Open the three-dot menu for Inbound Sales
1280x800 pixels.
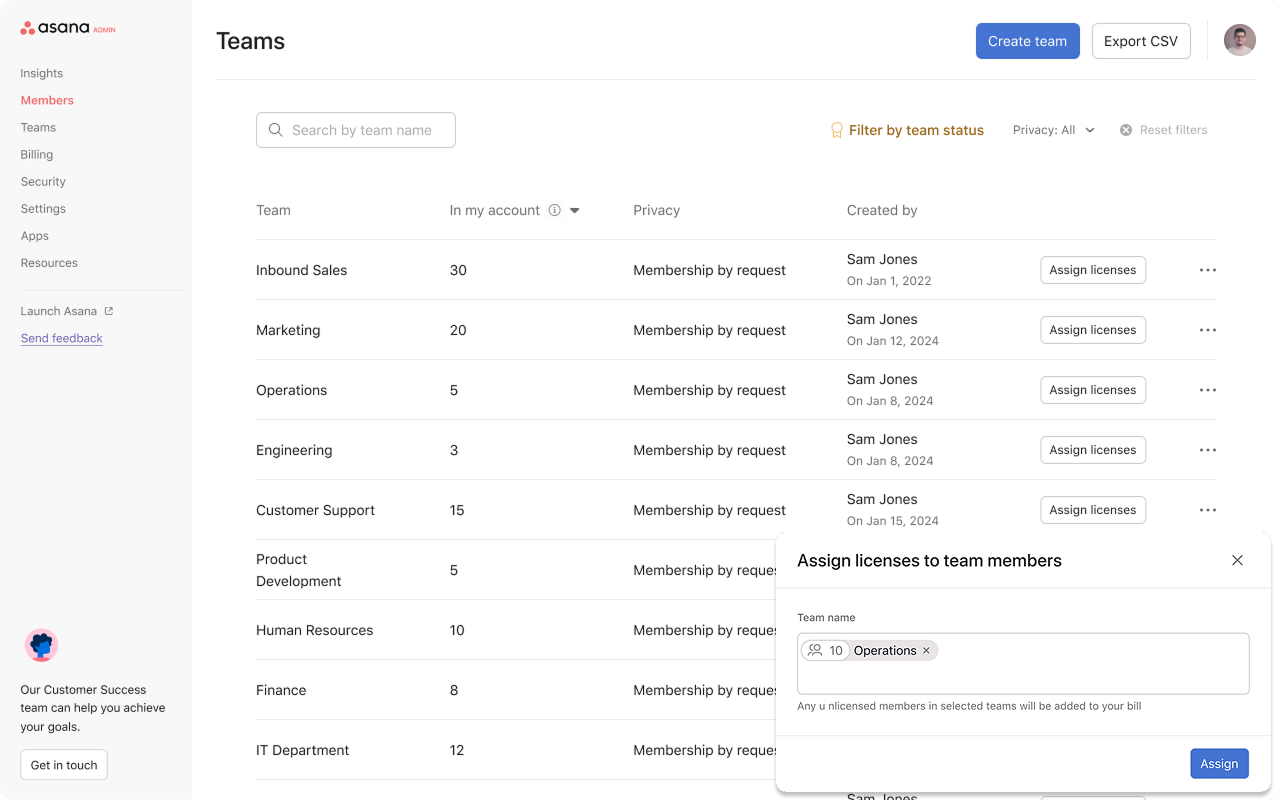(1207, 270)
